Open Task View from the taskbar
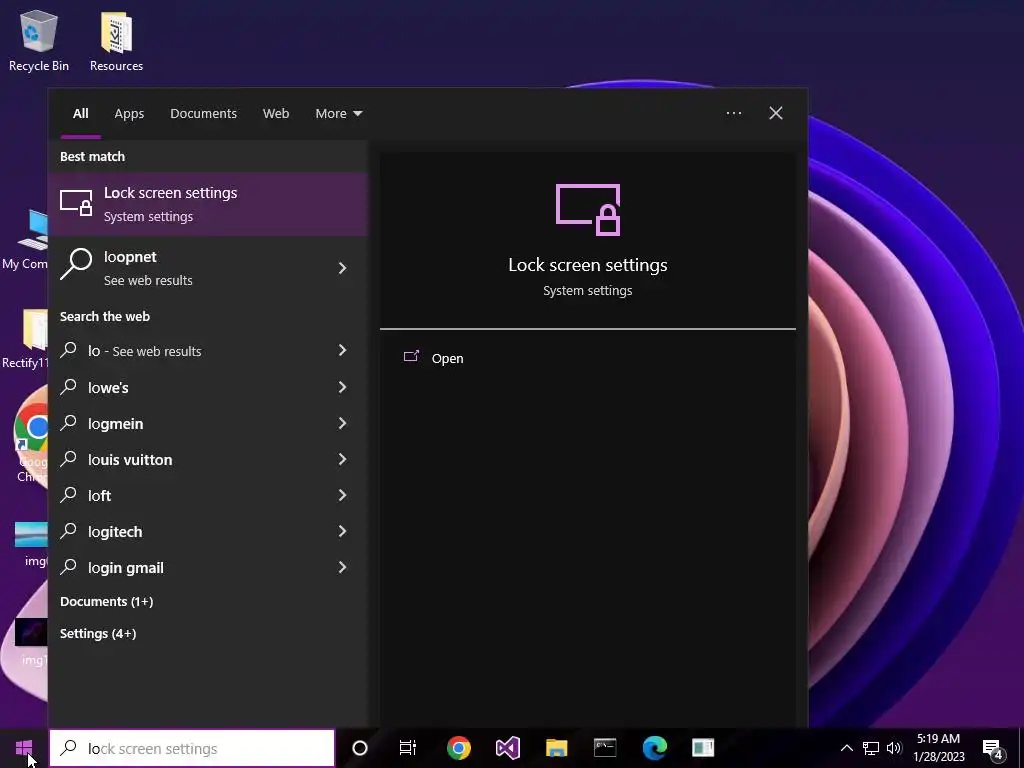The width and height of the screenshot is (1024, 768). 408,748
